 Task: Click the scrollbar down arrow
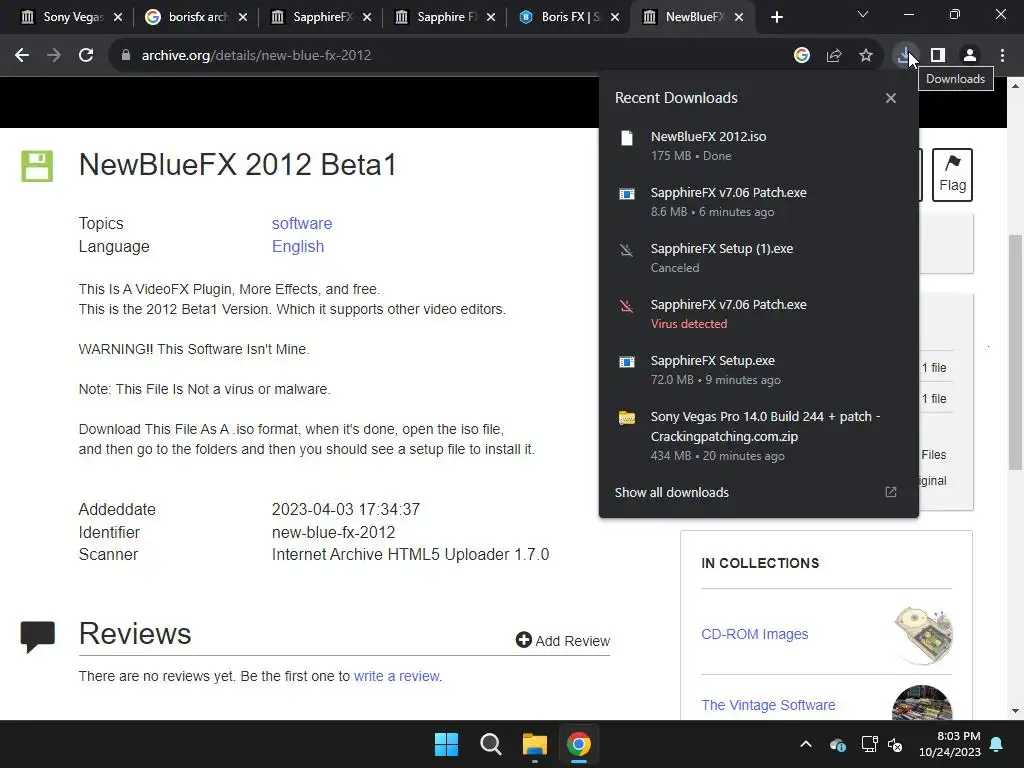tap(1015, 711)
